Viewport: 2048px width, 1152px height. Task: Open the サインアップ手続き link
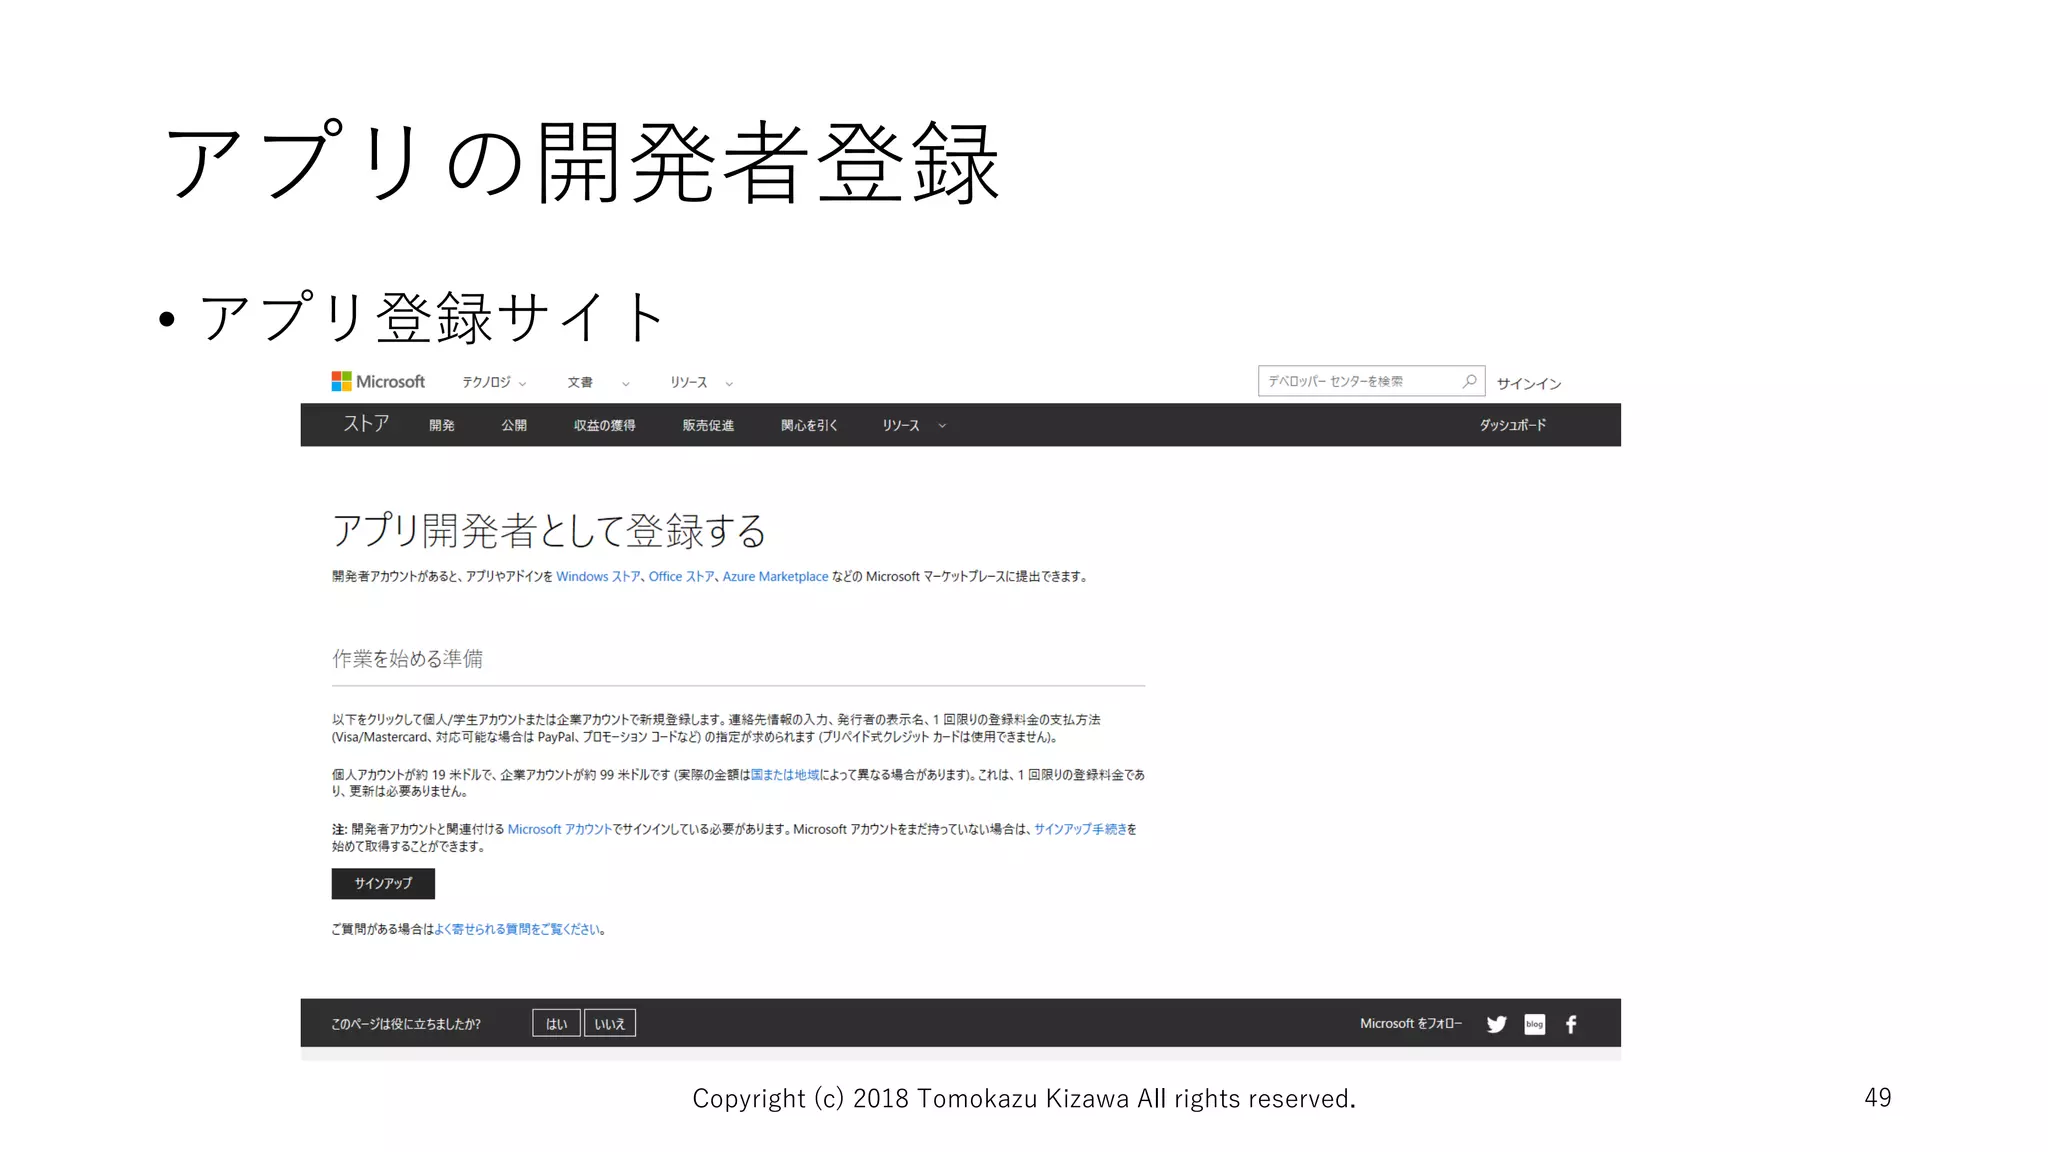coord(1080,829)
